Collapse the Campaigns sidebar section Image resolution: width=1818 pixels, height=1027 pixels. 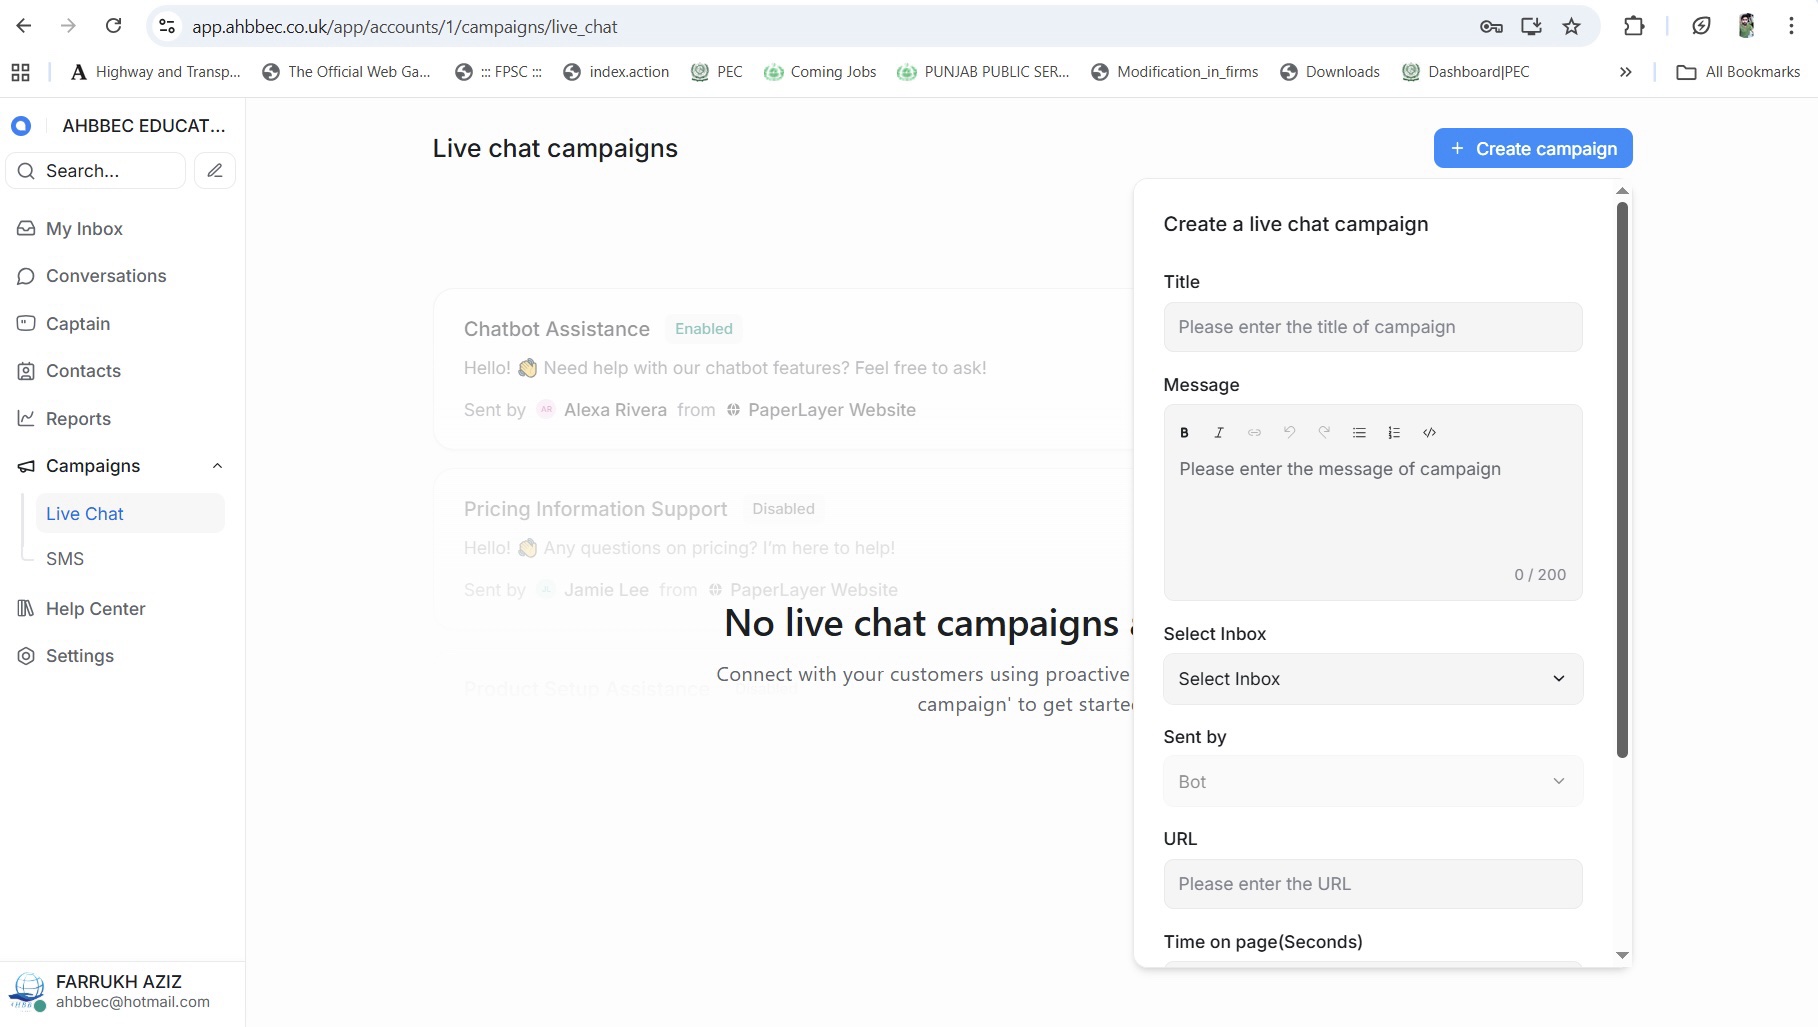point(217,466)
